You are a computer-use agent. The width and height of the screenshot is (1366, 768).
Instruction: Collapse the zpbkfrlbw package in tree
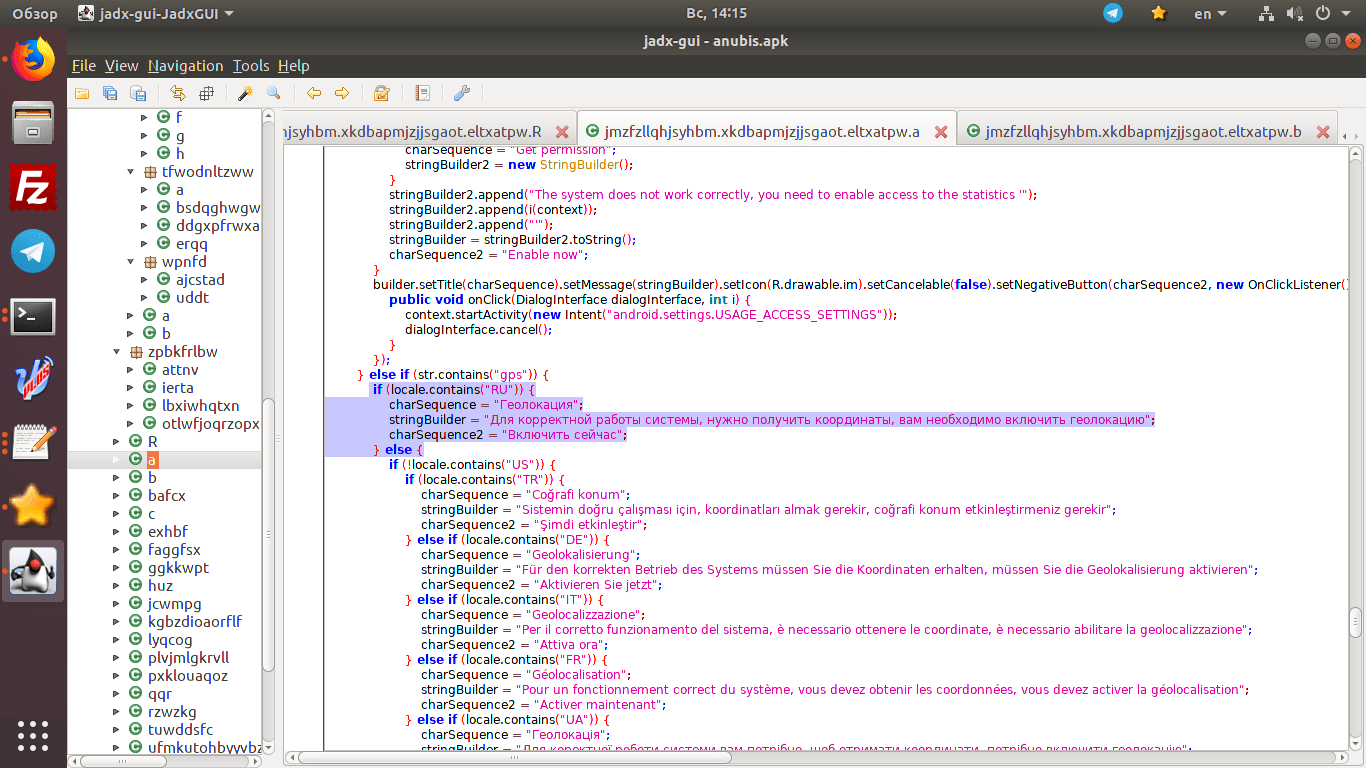[x=116, y=352]
